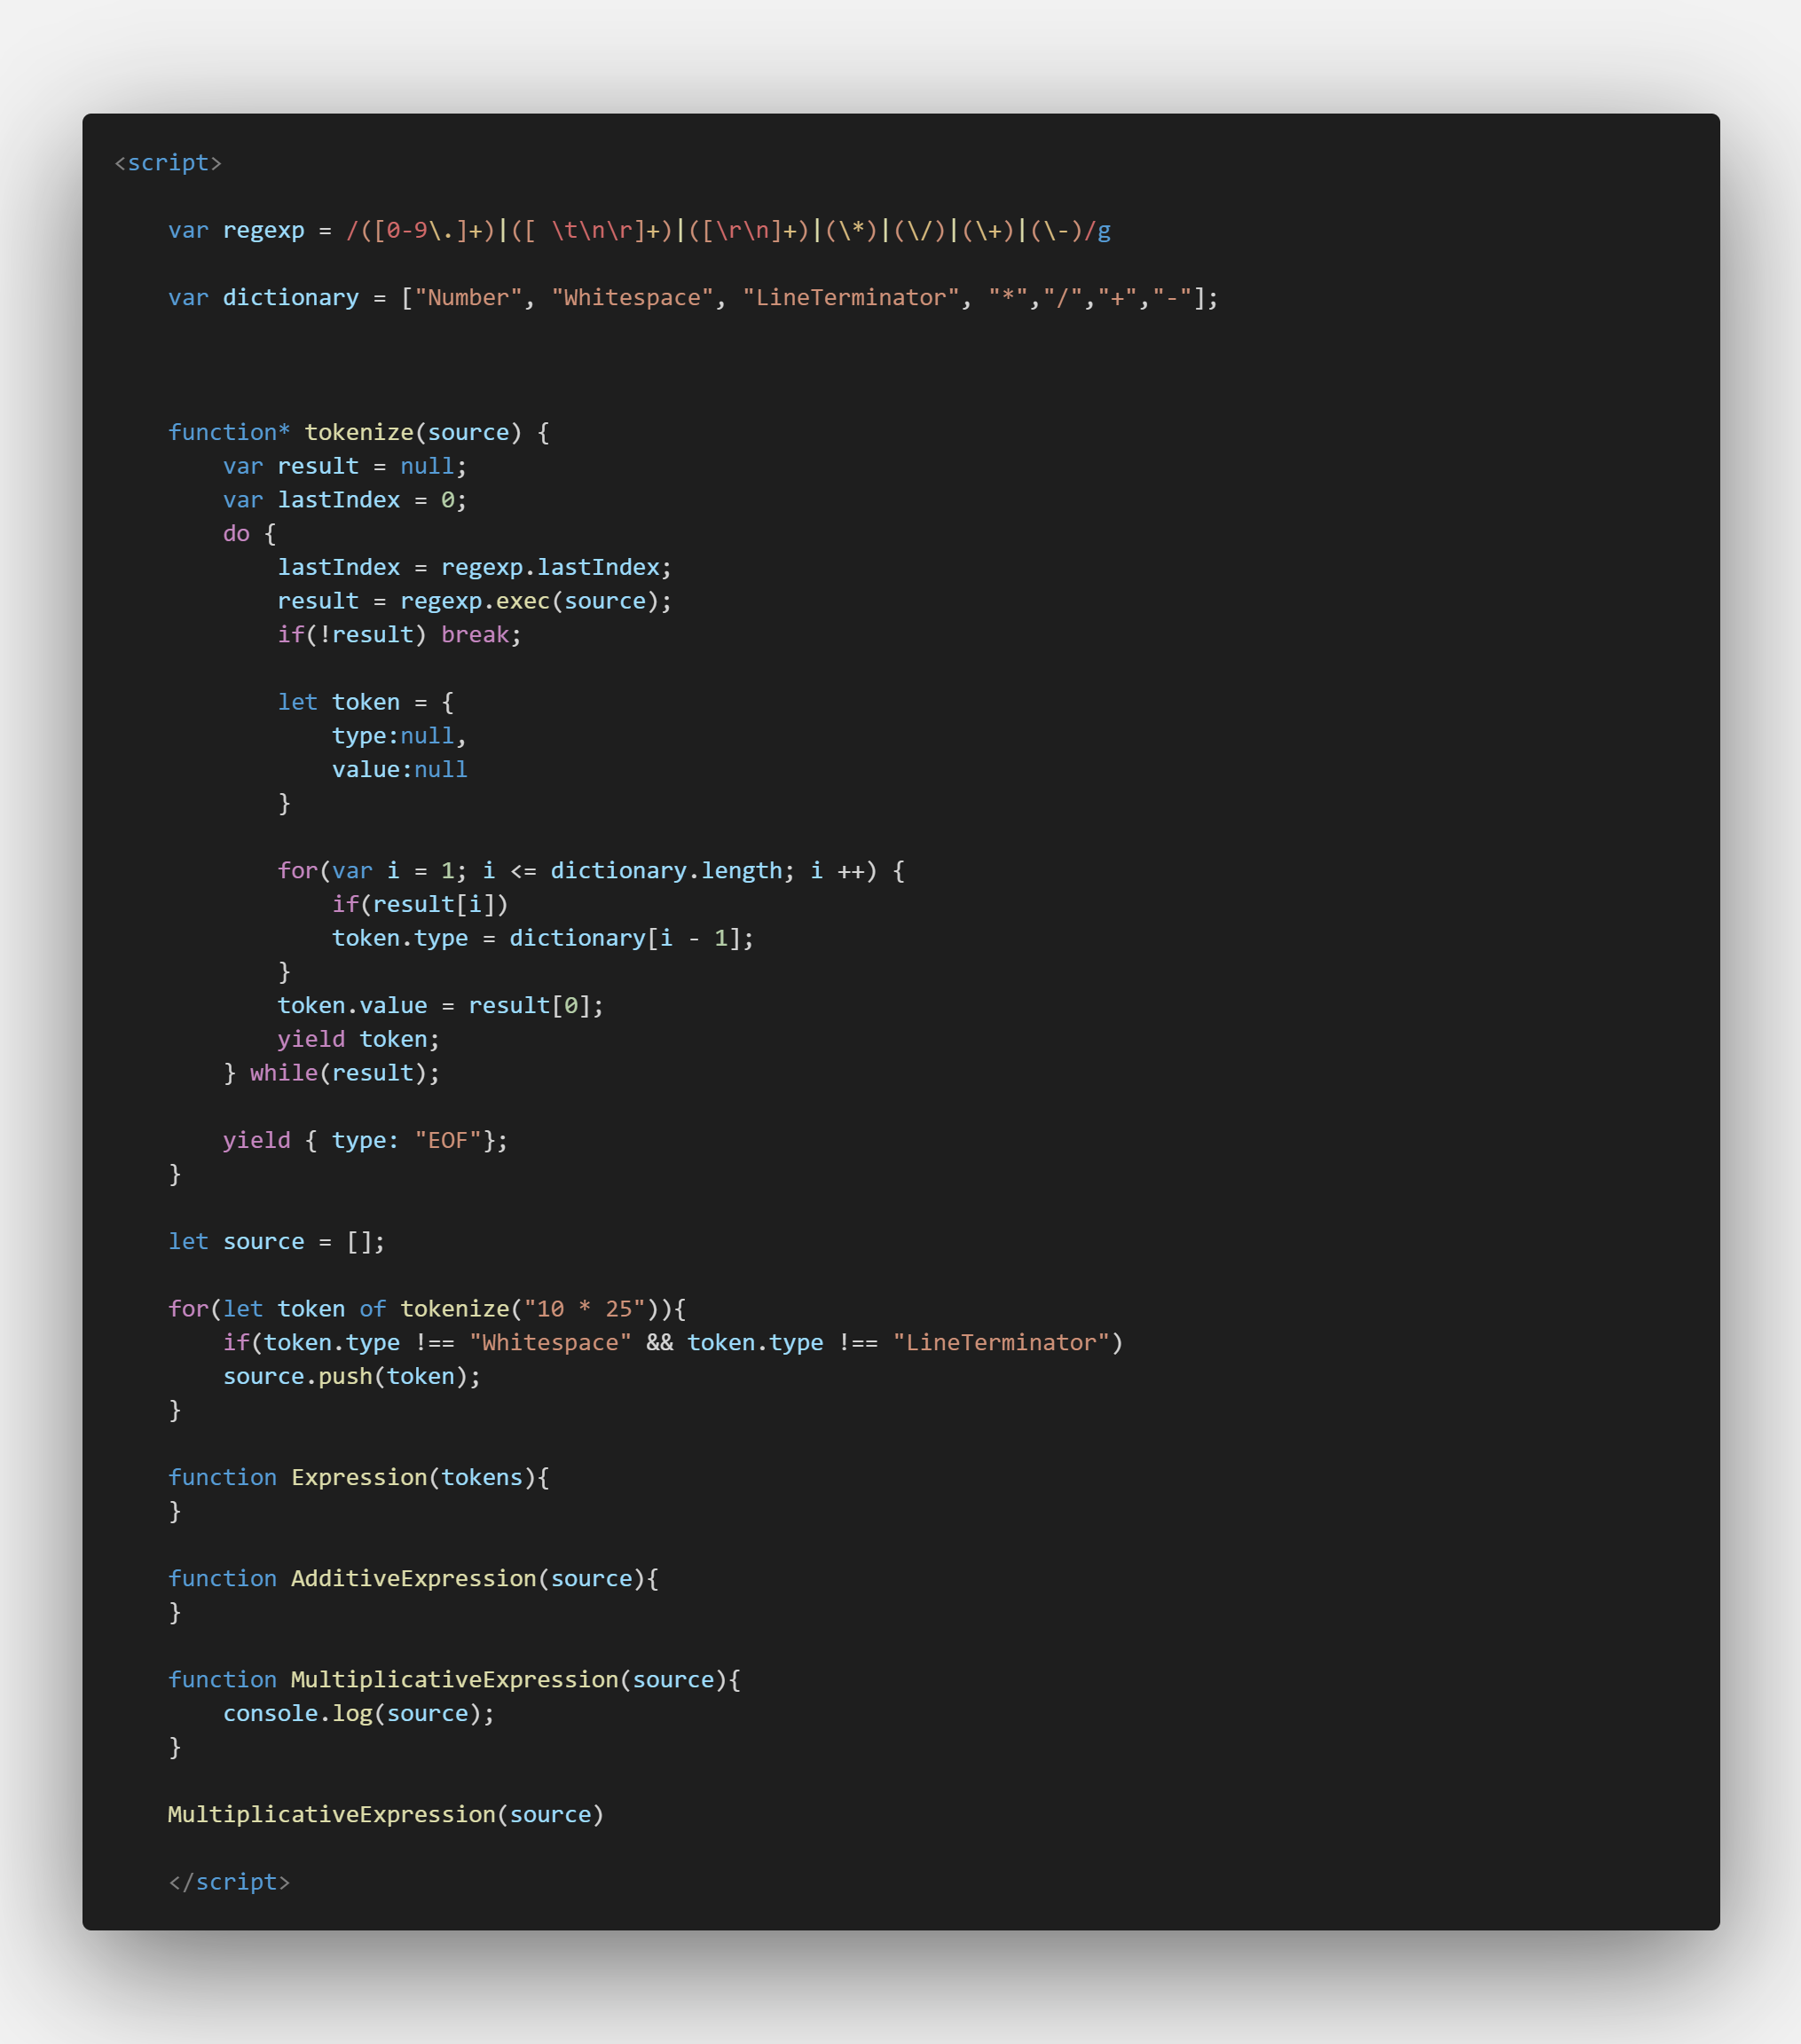The image size is (1801, 2044).
Task: Click the yield token statement
Action: pyautogui.click(x=358, y=1040)
